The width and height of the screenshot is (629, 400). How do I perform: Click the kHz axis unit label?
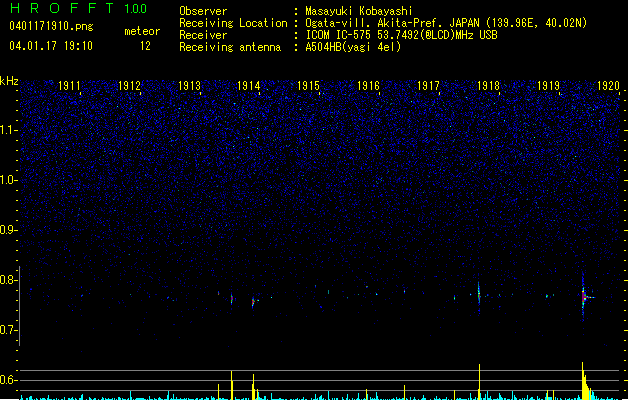coord(9,81)
